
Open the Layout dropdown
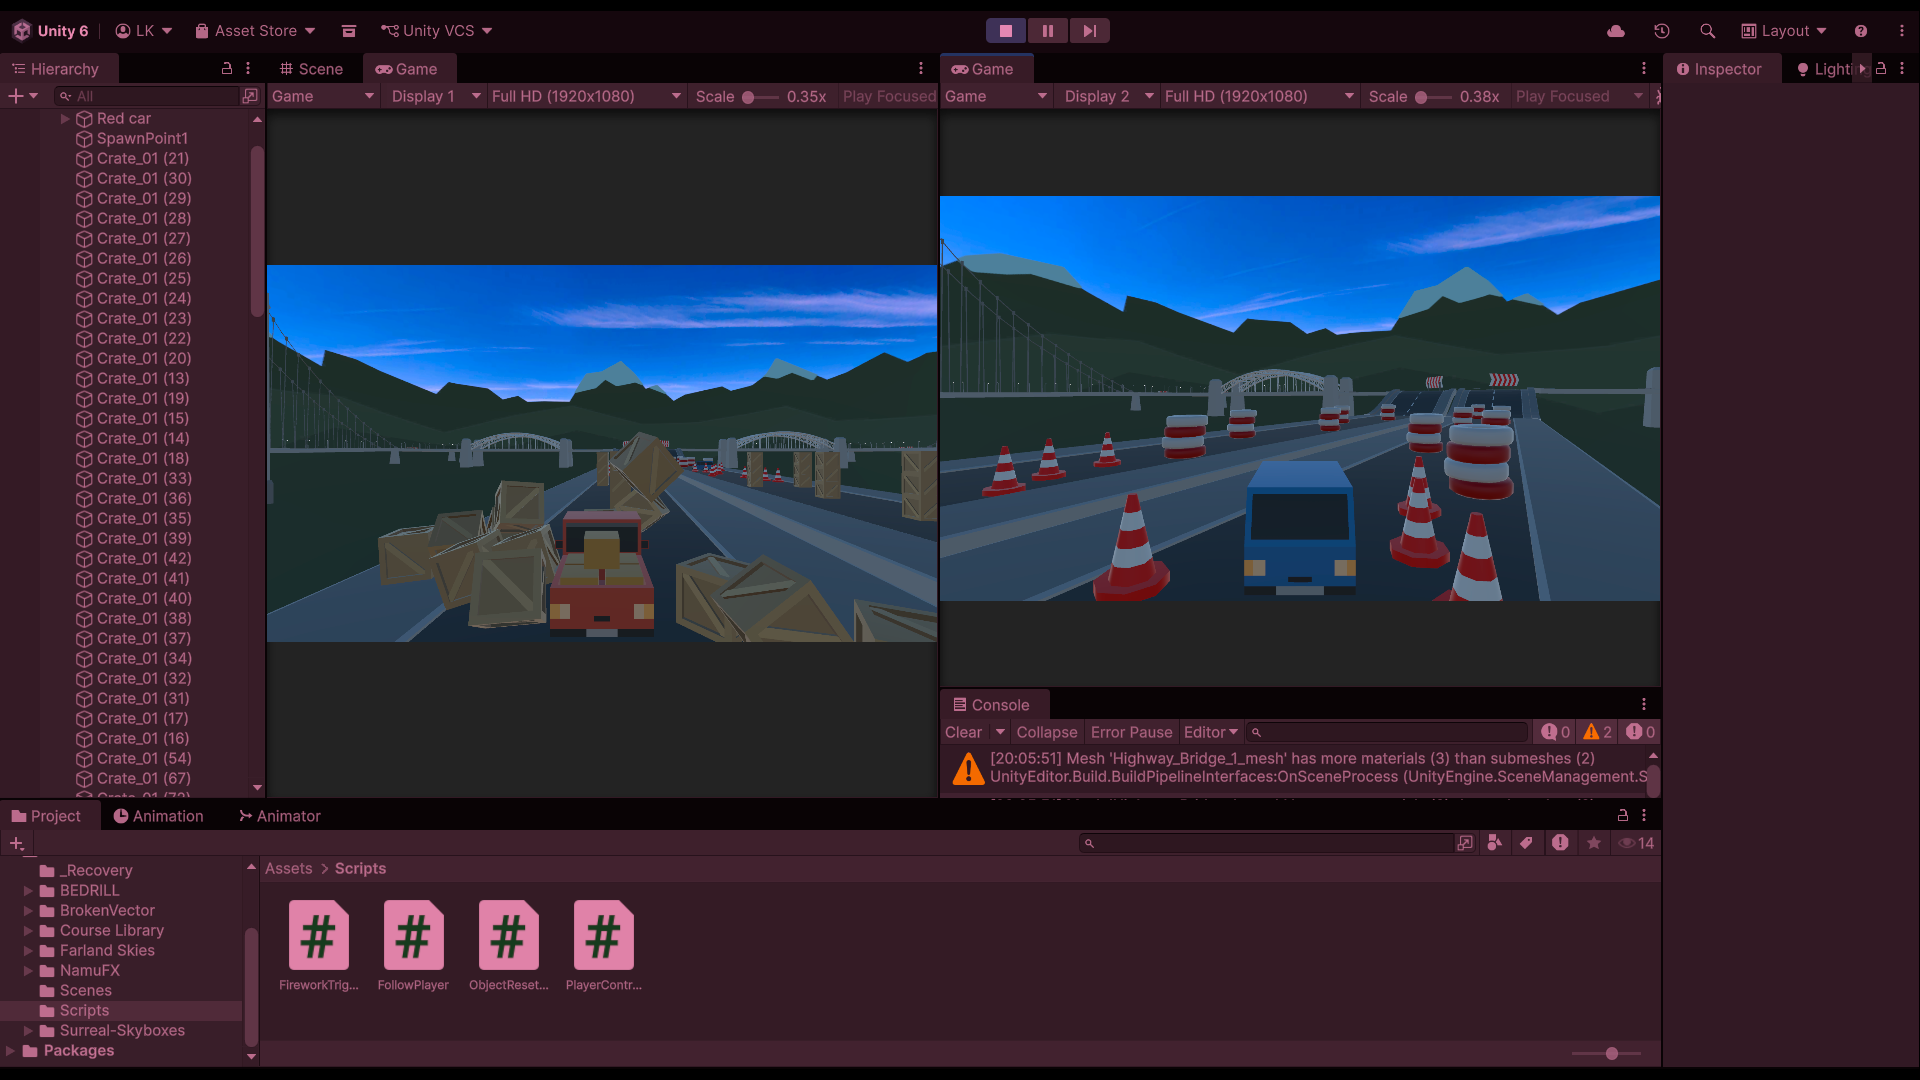coord(1784,31)
